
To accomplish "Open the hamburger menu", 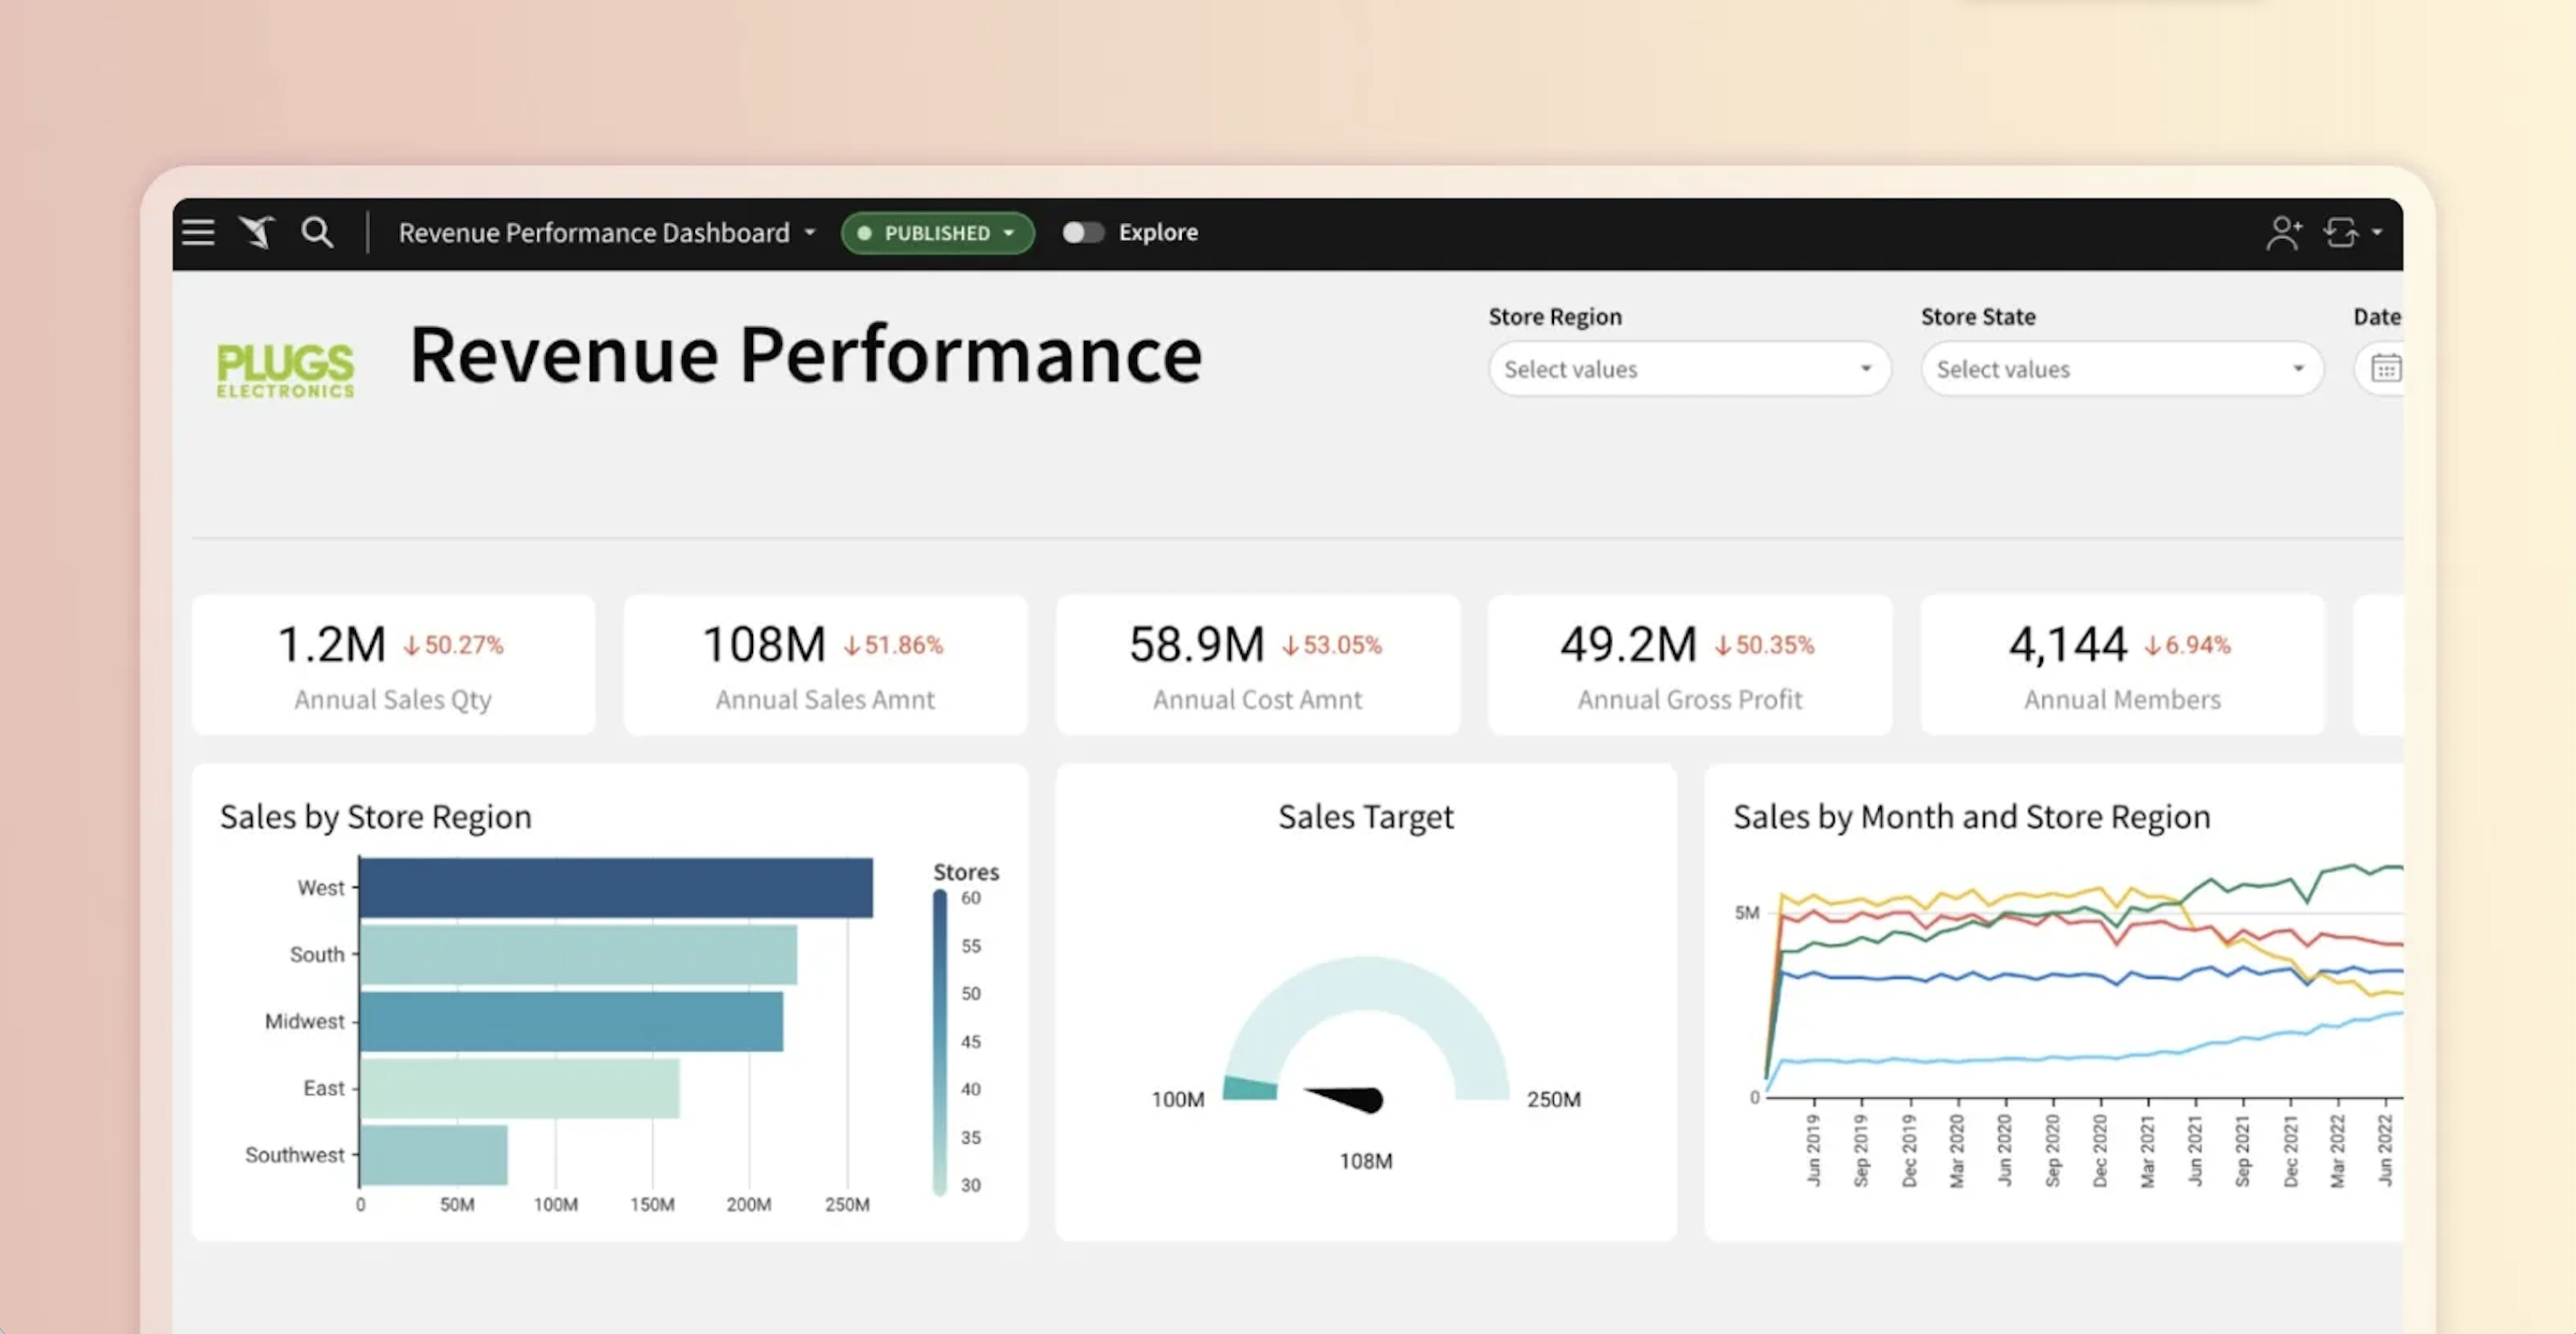I will pos(198,232).
